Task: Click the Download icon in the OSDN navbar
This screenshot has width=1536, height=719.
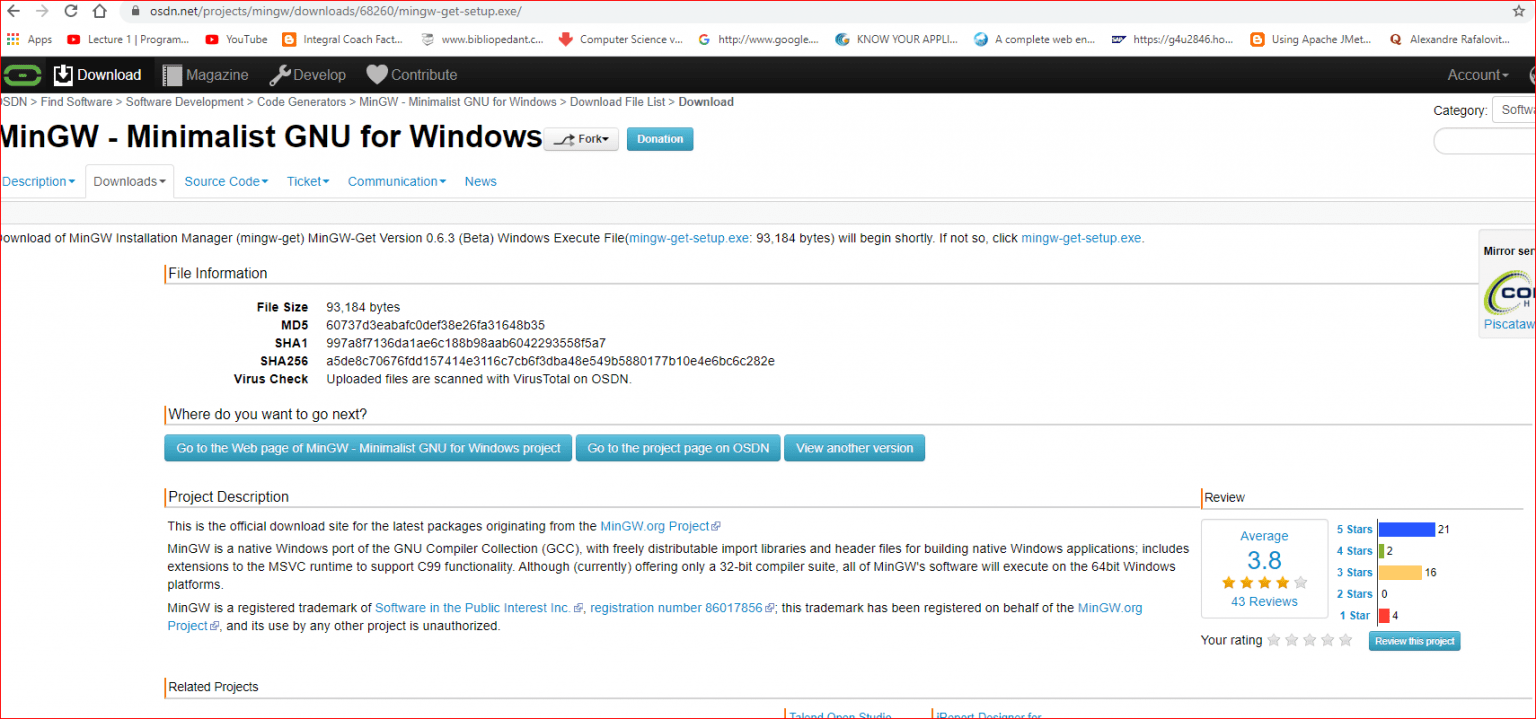Action: click(61, 74)
